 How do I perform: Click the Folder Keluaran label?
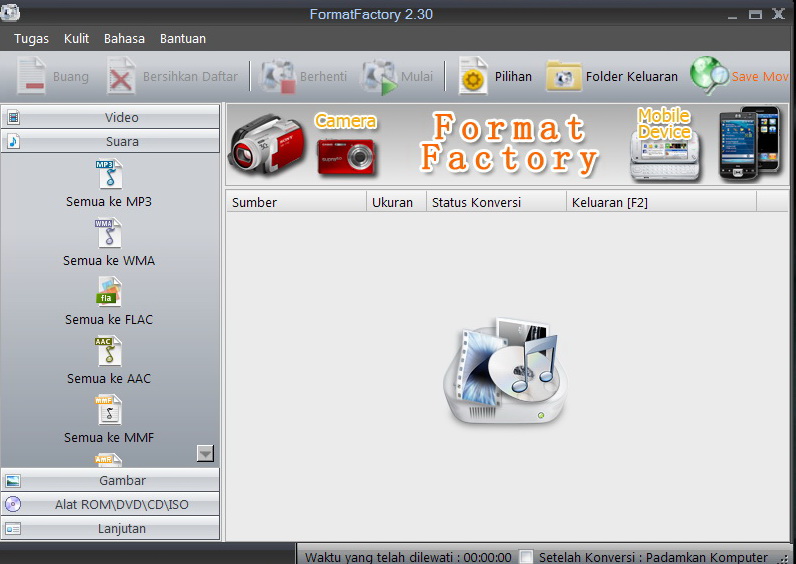point(632,76)
